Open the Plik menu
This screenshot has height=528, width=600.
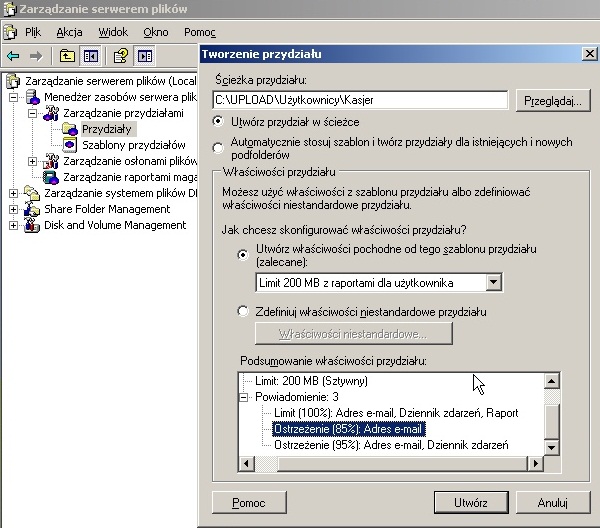coord(33,32)
